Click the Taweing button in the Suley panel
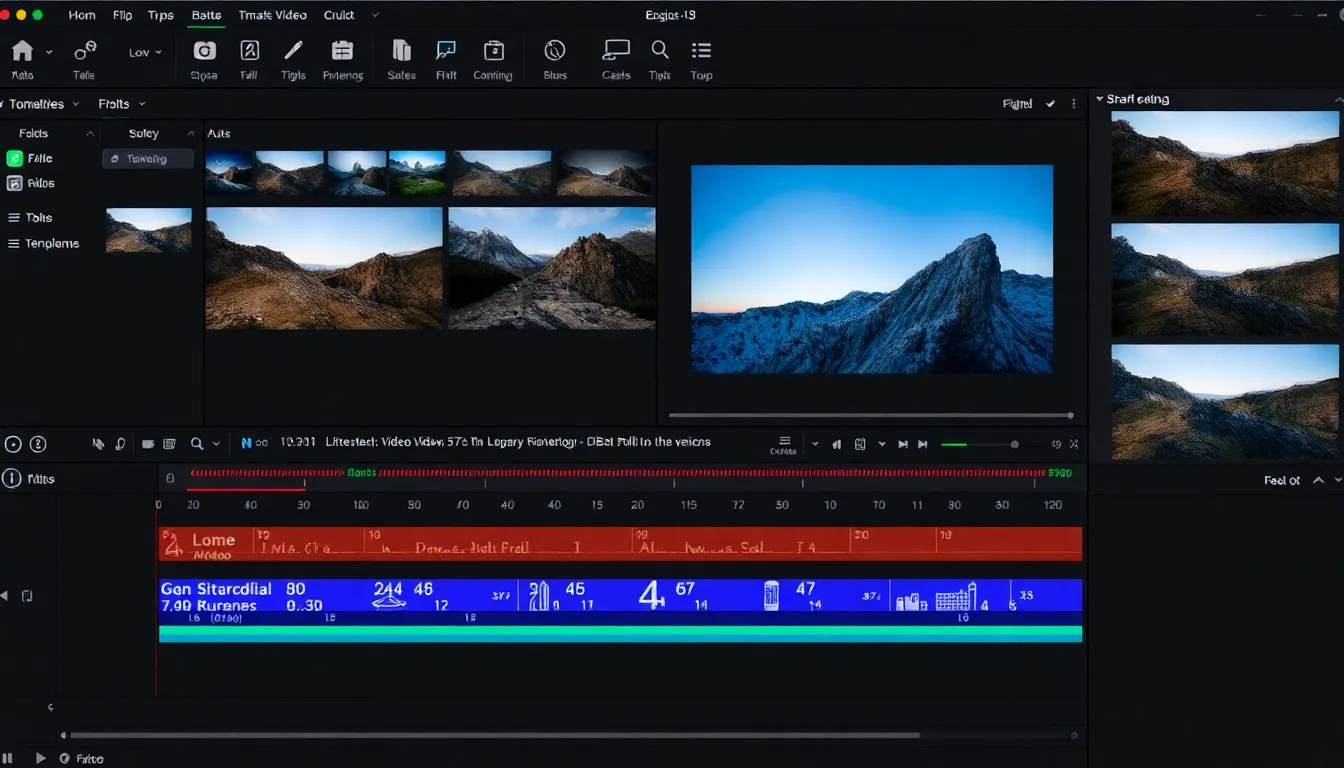The height and width of the screenshot is (768, 1344). point(147,158)
